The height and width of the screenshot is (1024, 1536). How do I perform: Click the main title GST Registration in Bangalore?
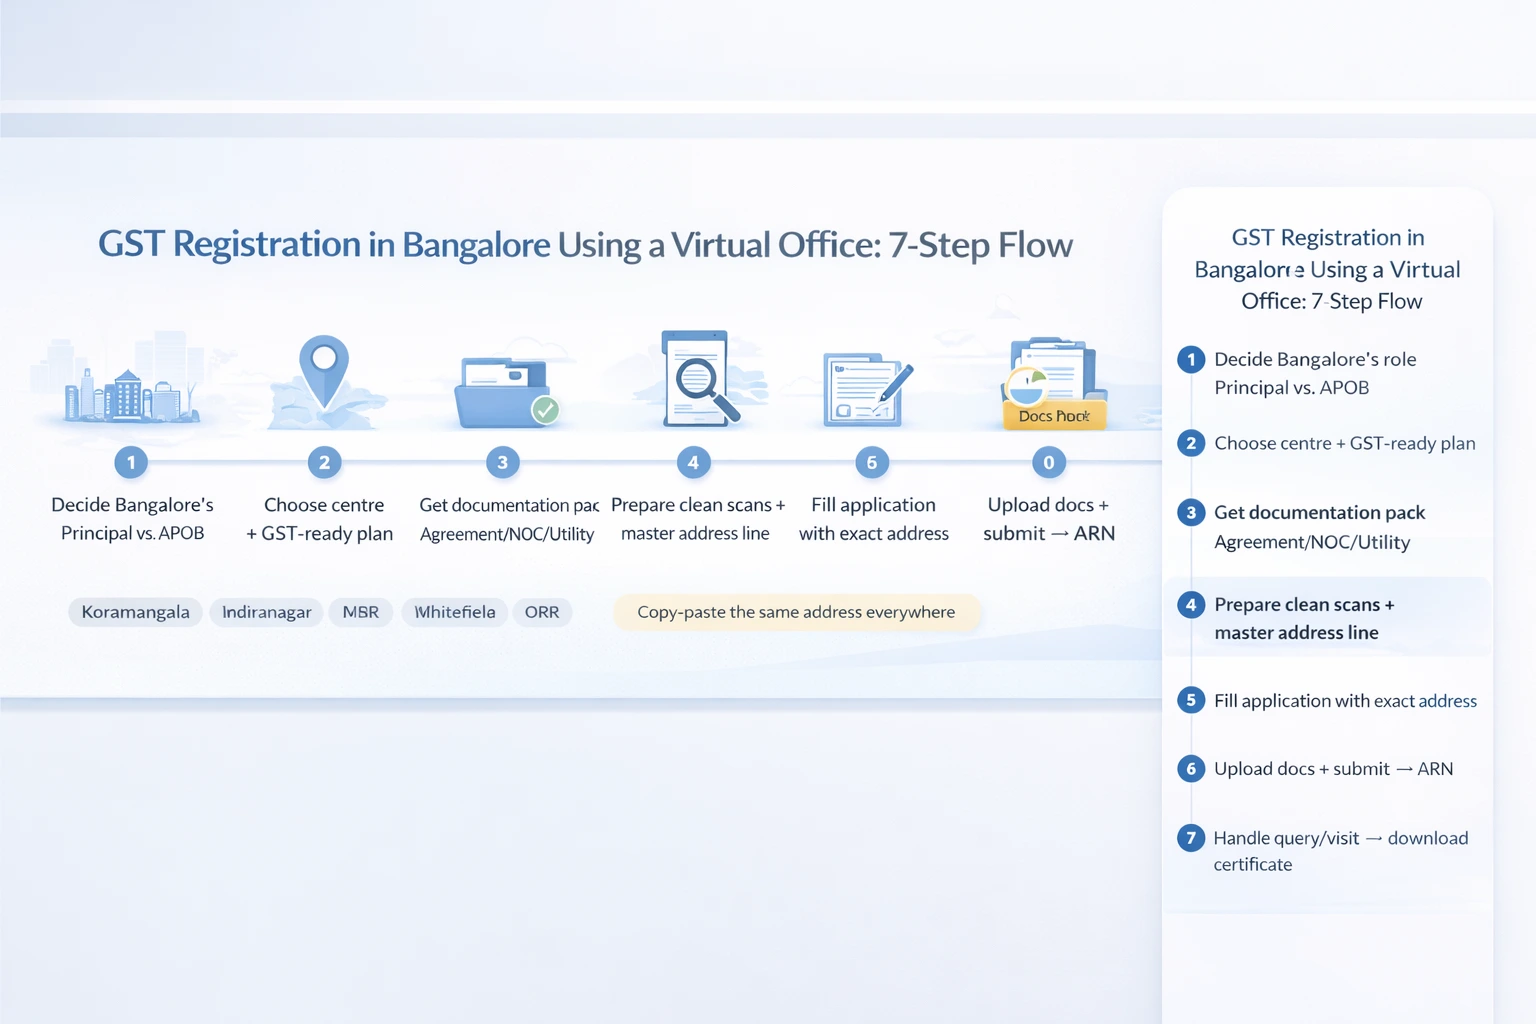pyautogui.click(x=586, y=243)
